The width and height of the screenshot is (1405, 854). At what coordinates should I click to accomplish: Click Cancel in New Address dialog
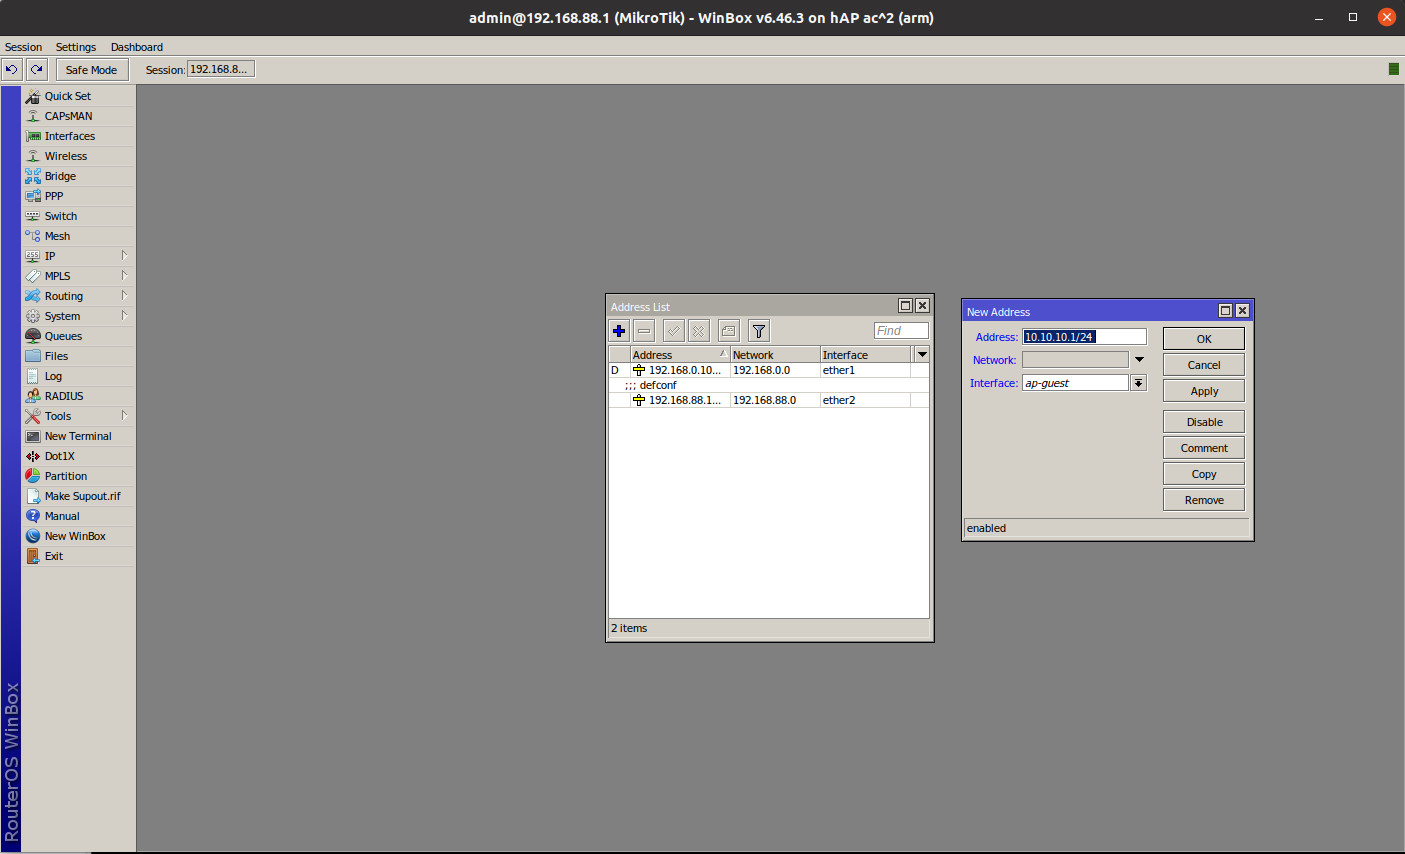tap(1204, 365)
